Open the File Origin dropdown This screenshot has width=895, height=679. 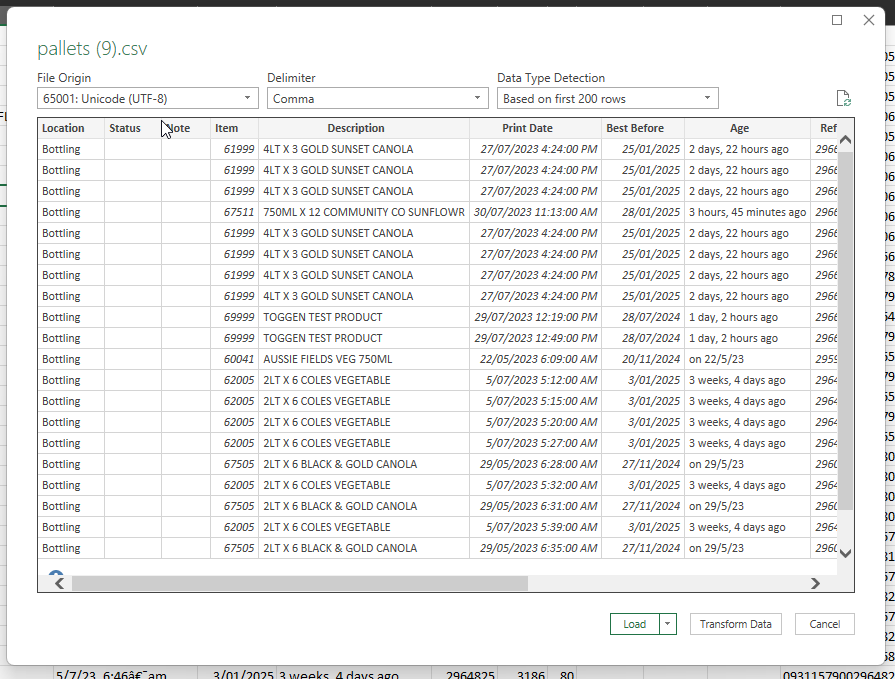tap(147, 98)
